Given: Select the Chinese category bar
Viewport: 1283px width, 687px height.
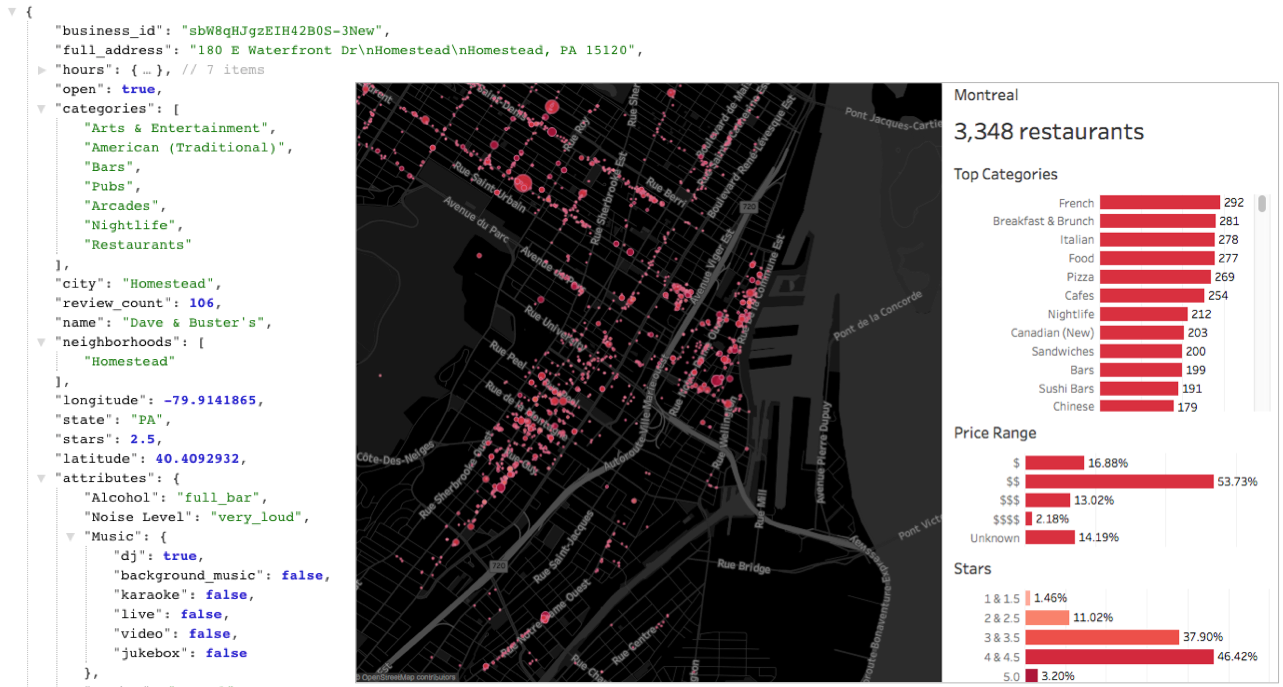Looking at the screenshot, I should tap(1137, 406).
